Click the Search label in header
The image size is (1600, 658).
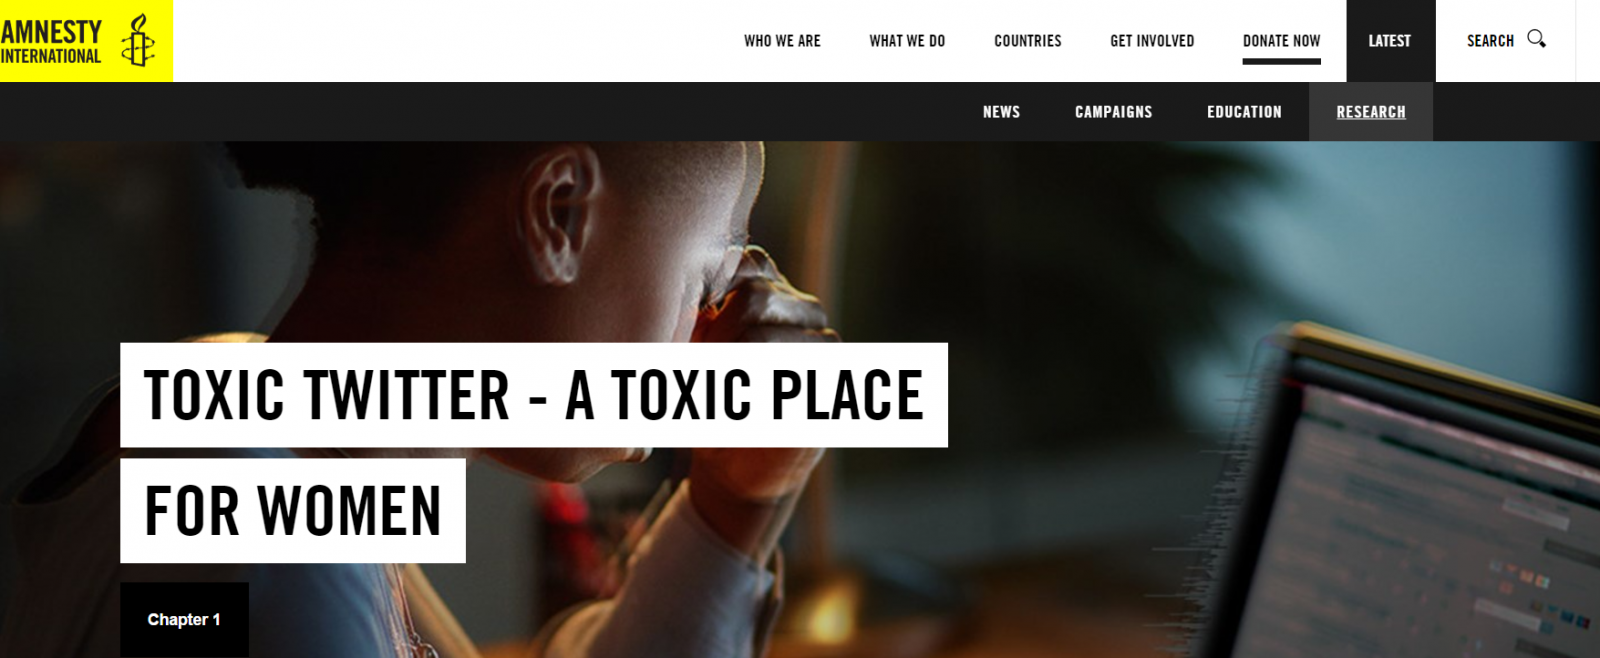[1490, 41]
